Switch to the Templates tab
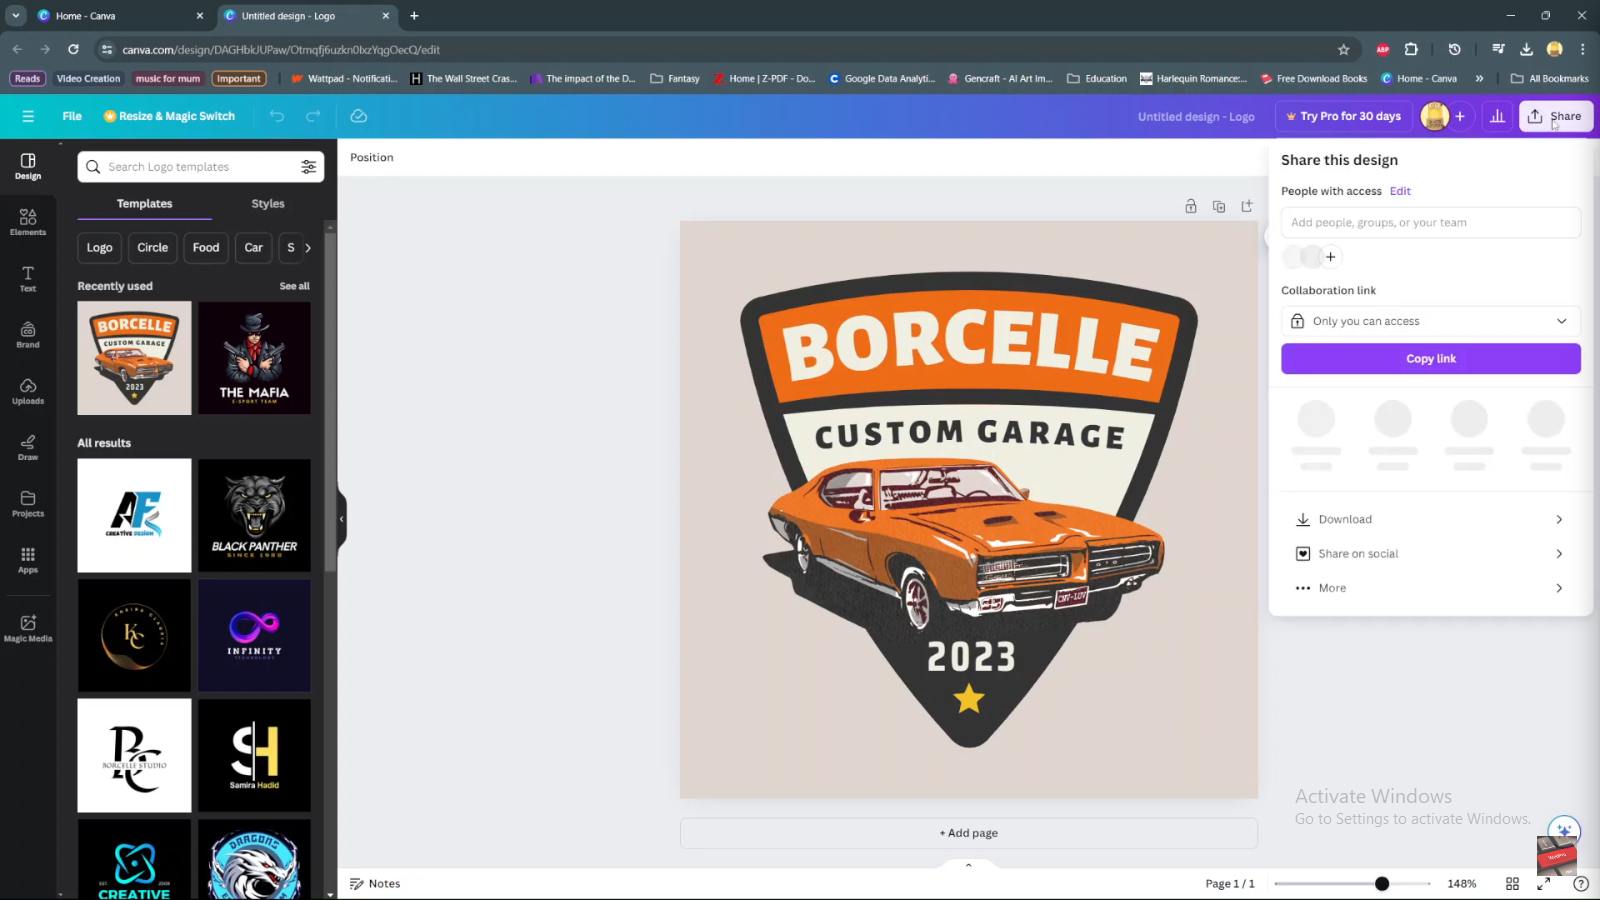This screenshot has width=1600, height=900. click(144, 204)
